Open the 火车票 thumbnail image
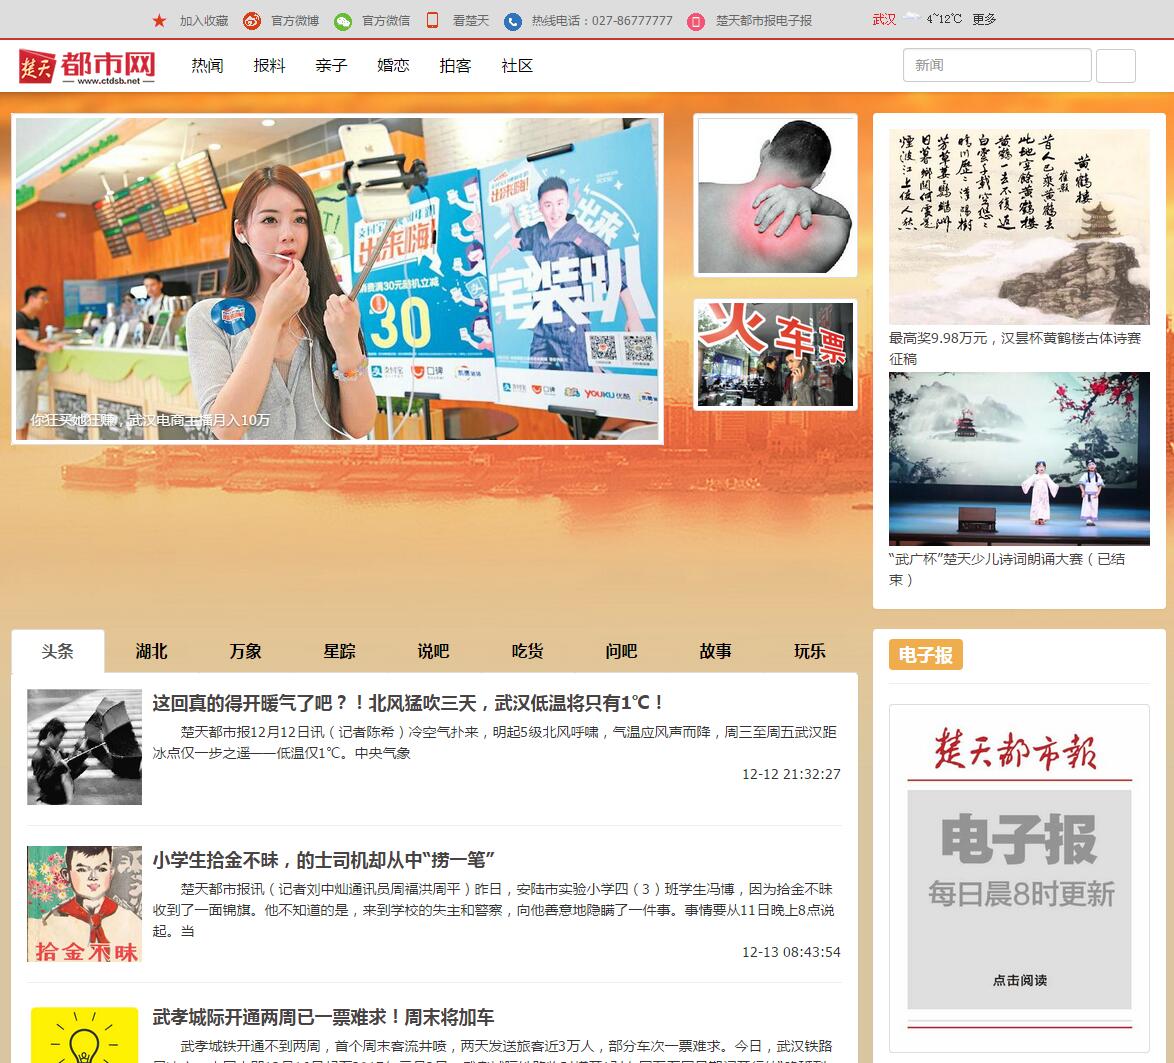This screenshot has height=1063, width=1174. click(x=776, y=355)
